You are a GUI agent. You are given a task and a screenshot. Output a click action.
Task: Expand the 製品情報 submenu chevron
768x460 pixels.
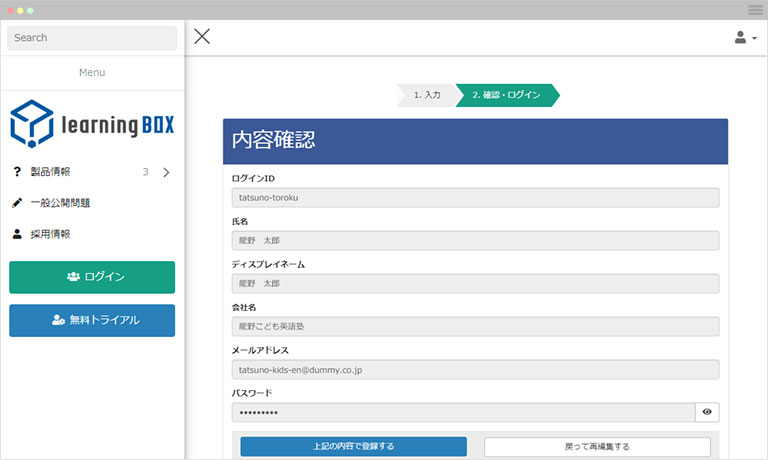coord(166,172)
